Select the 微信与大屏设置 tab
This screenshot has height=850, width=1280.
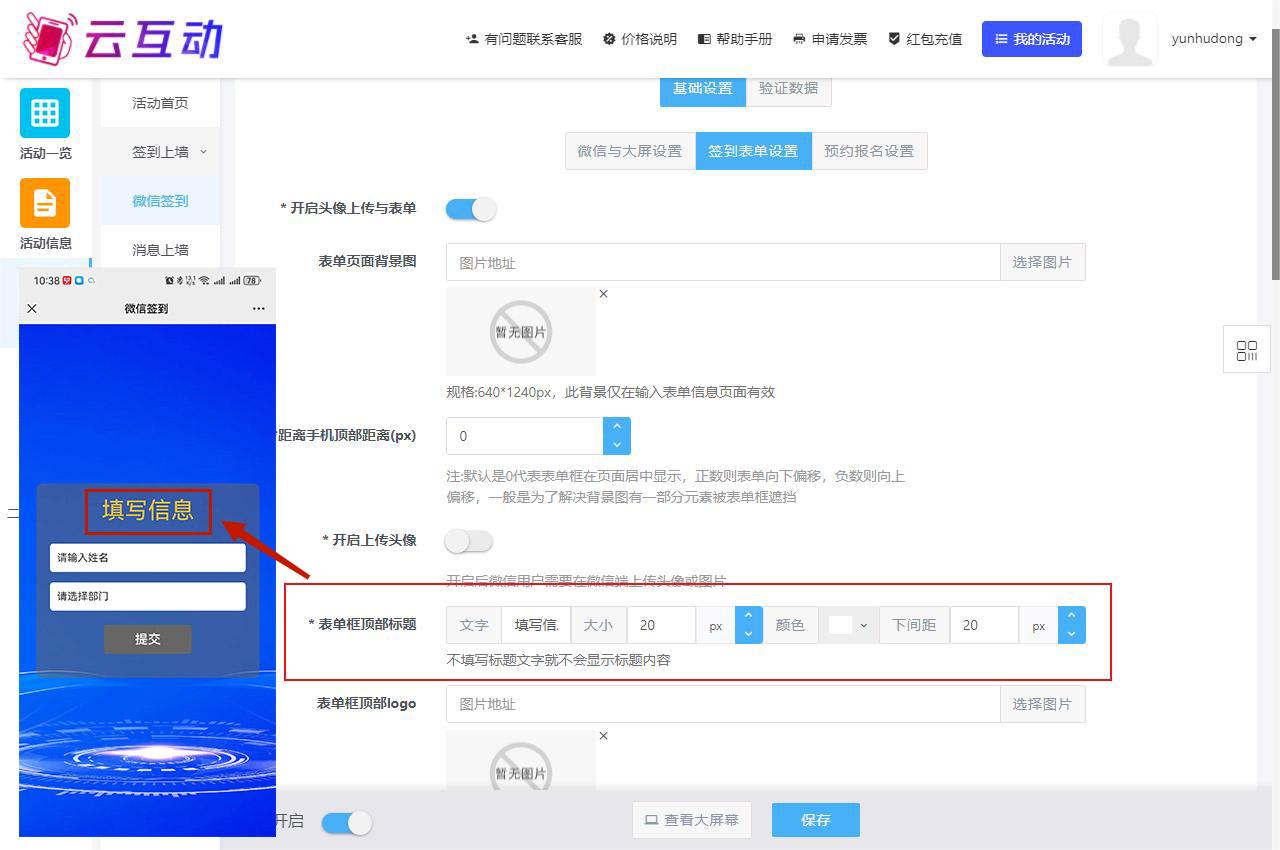[629, 151]
